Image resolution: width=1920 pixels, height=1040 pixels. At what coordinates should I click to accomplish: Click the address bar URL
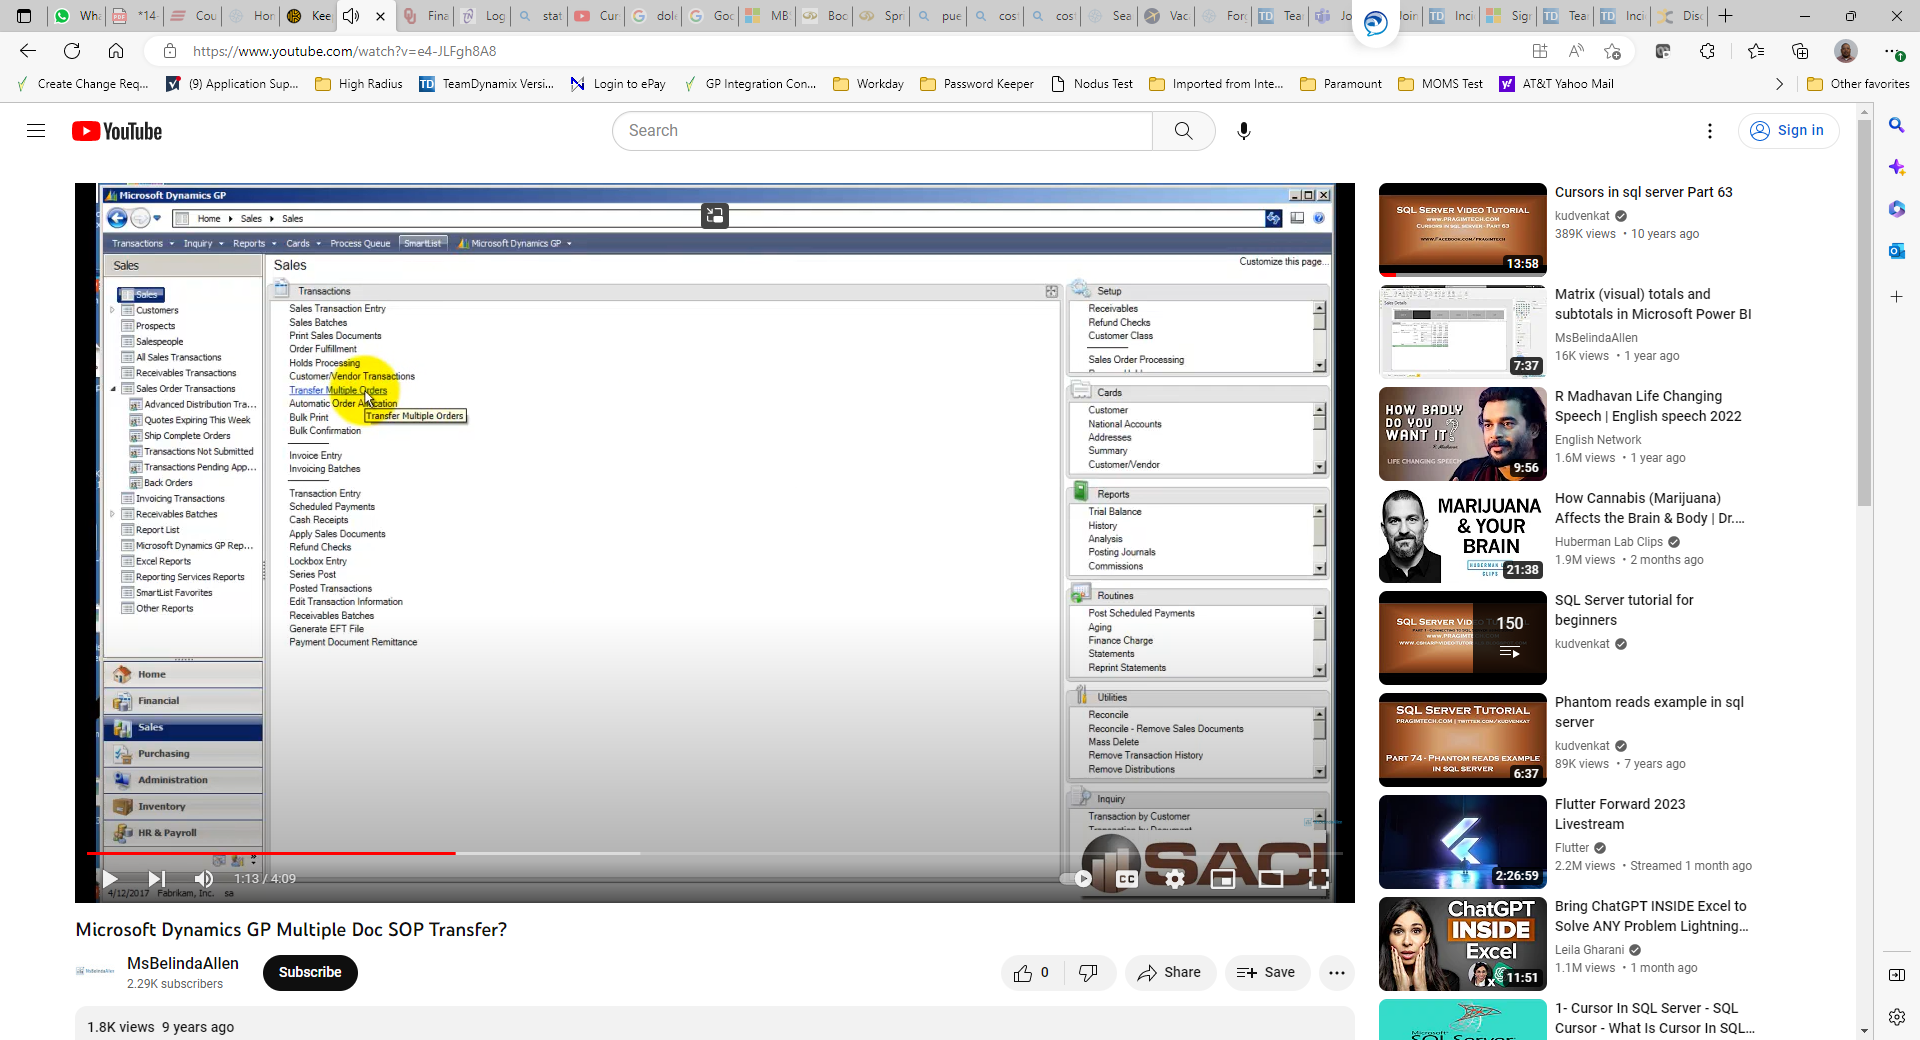[x=344, y=51]
